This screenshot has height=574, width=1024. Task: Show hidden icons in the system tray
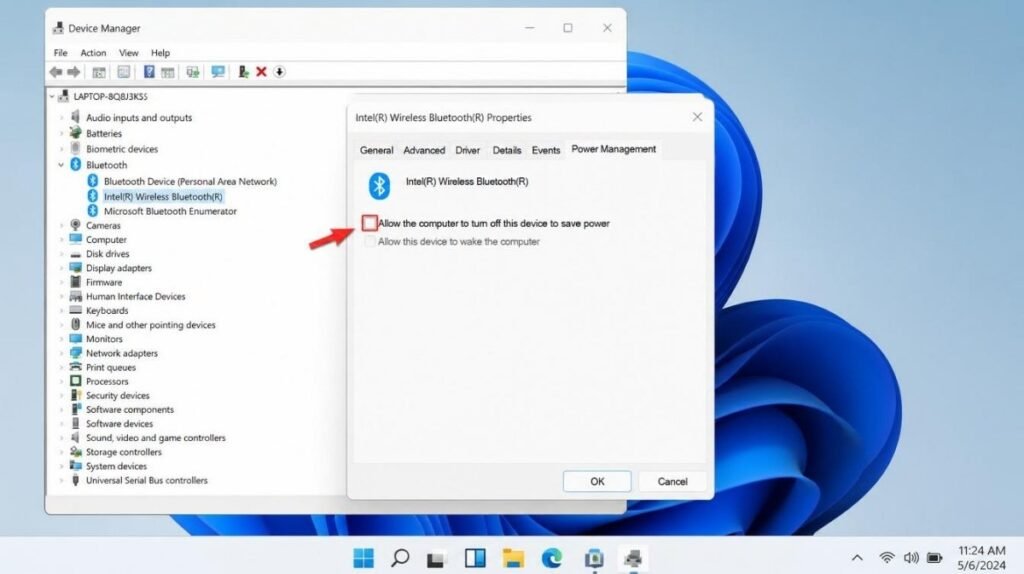(857, 558)
